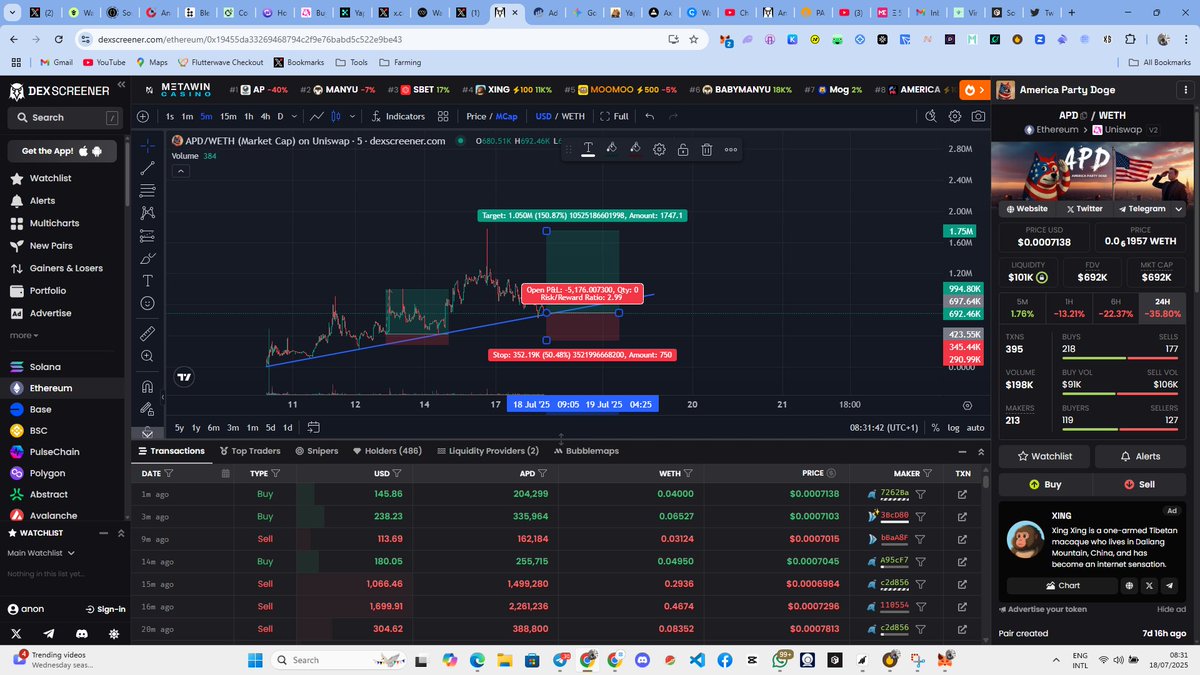
Task: Open the Top Traders tab
Action: [250, 451]
